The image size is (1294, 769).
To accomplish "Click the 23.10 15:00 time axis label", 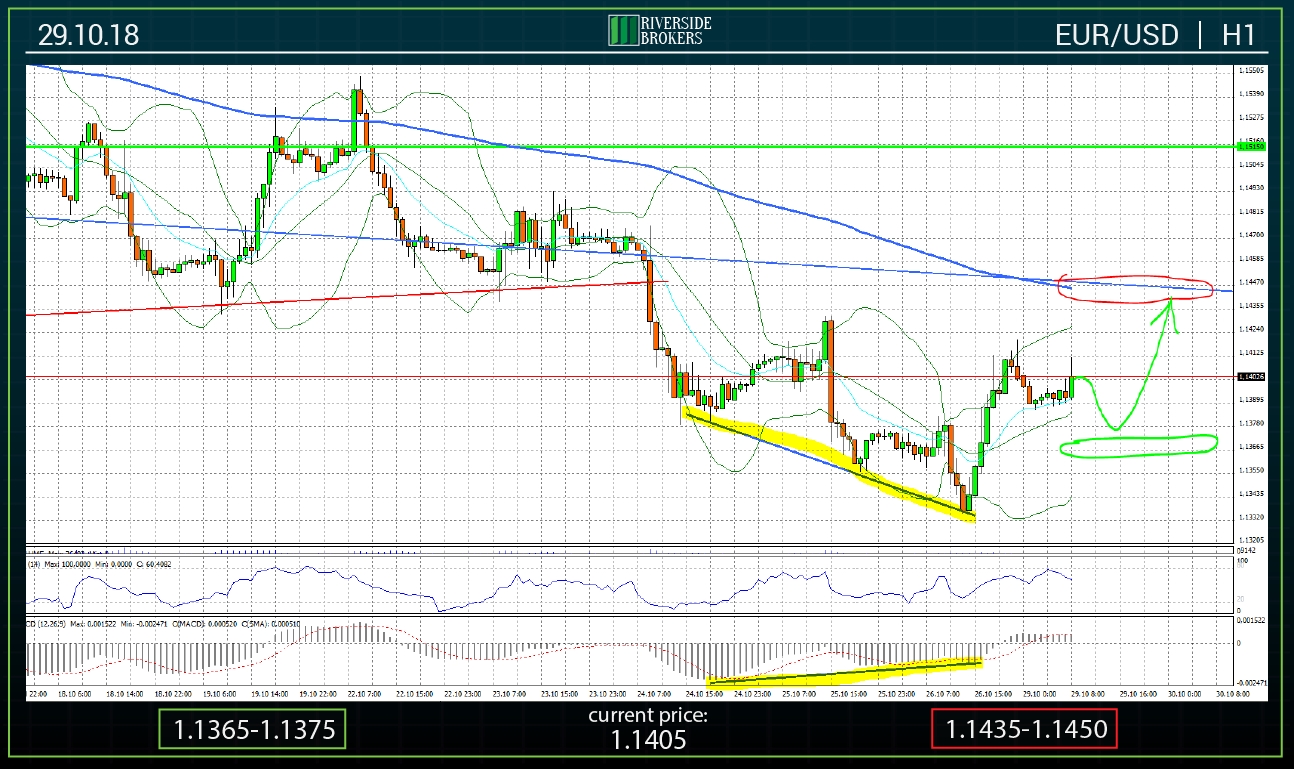I will point(560,693).
